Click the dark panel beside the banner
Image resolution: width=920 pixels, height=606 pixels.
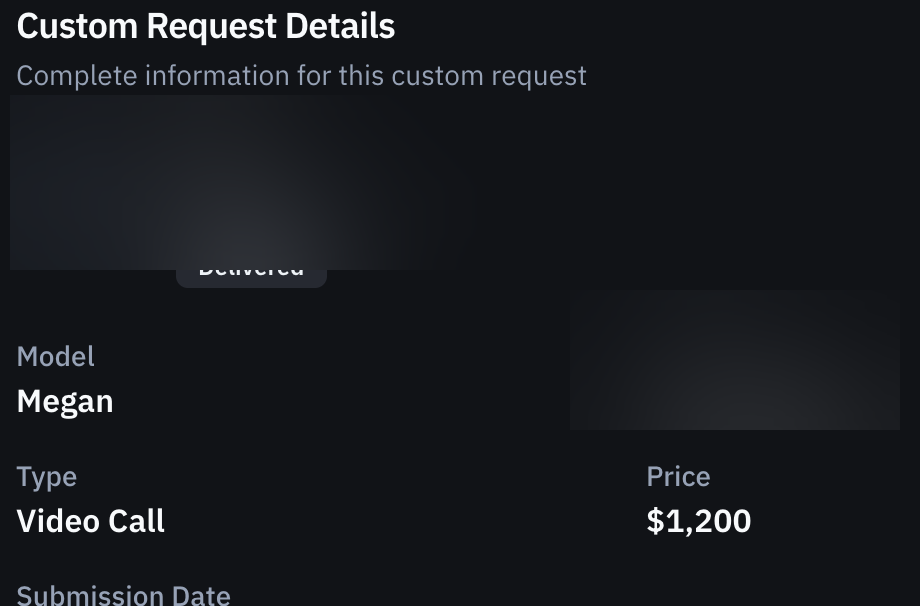point(700,180)
